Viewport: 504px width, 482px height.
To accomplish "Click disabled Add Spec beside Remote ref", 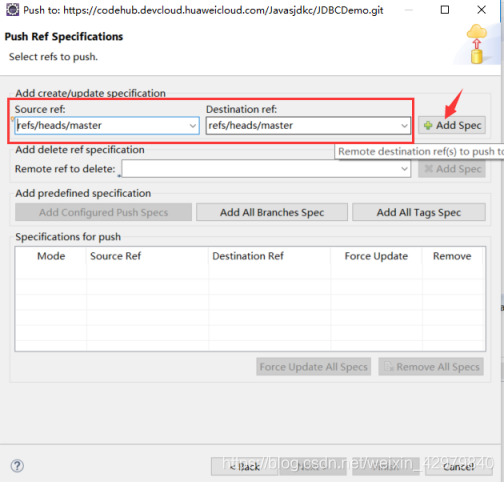I will coord(452,169).
